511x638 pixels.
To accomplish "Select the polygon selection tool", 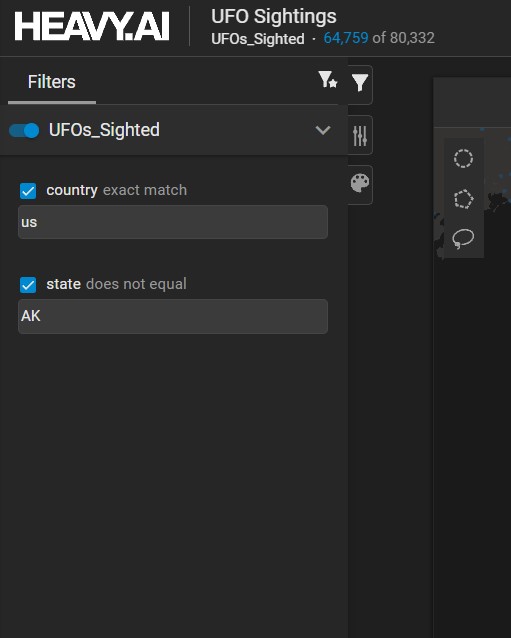I will point(463,199).
